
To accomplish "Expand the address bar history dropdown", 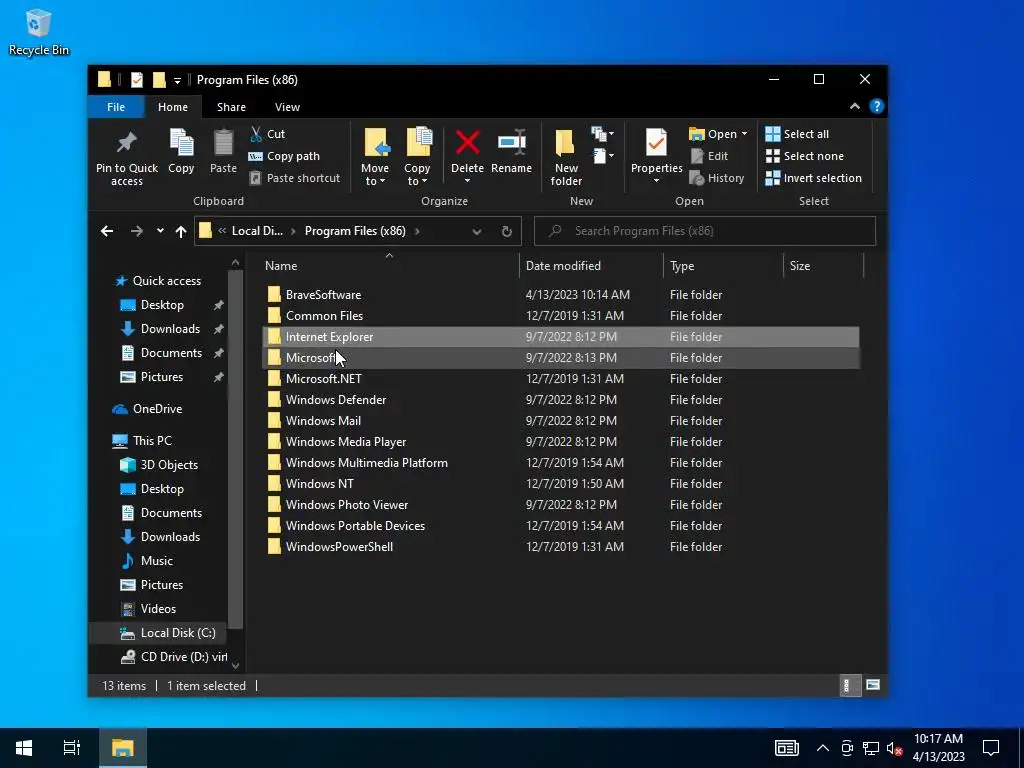I will tap(477, 232).
